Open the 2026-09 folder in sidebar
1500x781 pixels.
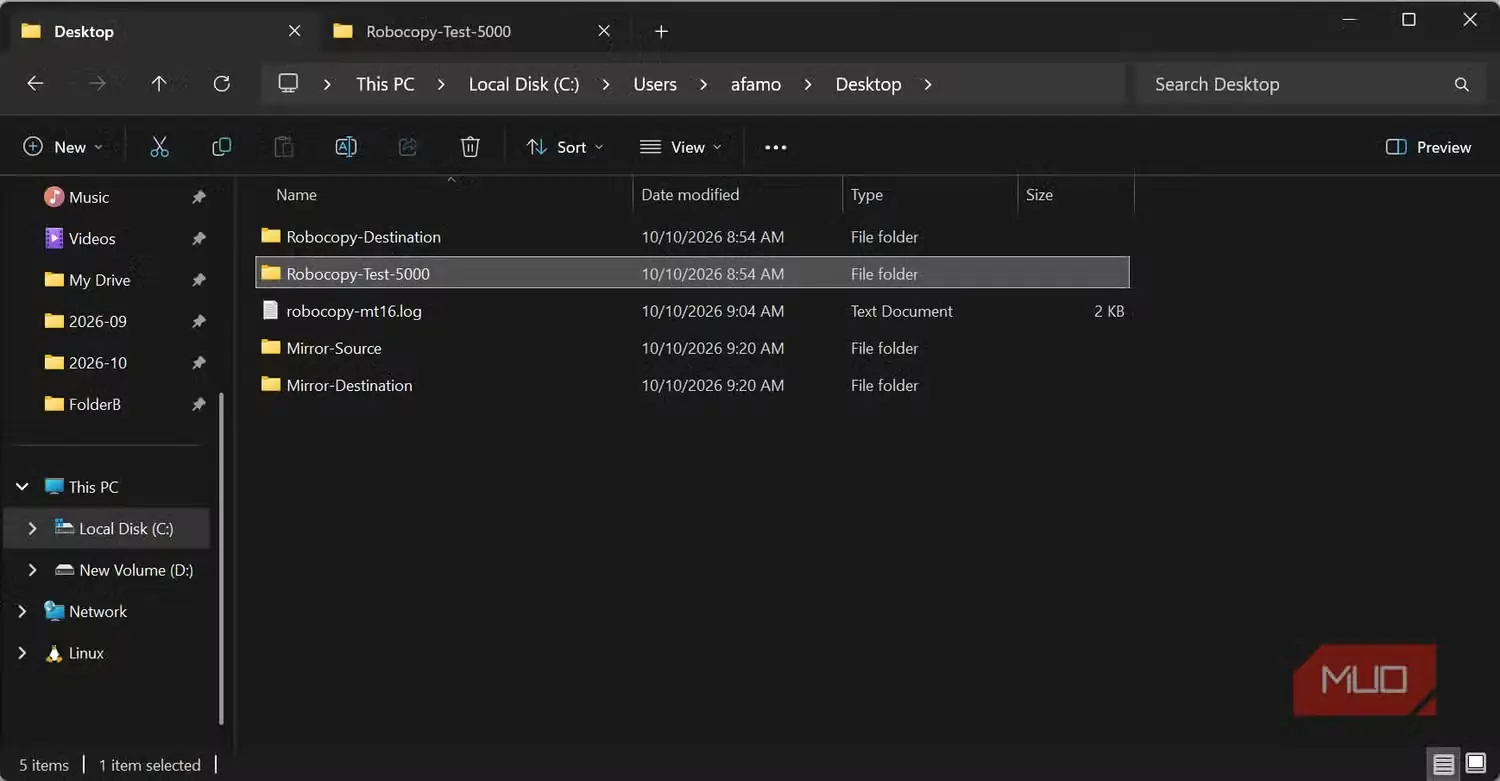pos(98,322)
